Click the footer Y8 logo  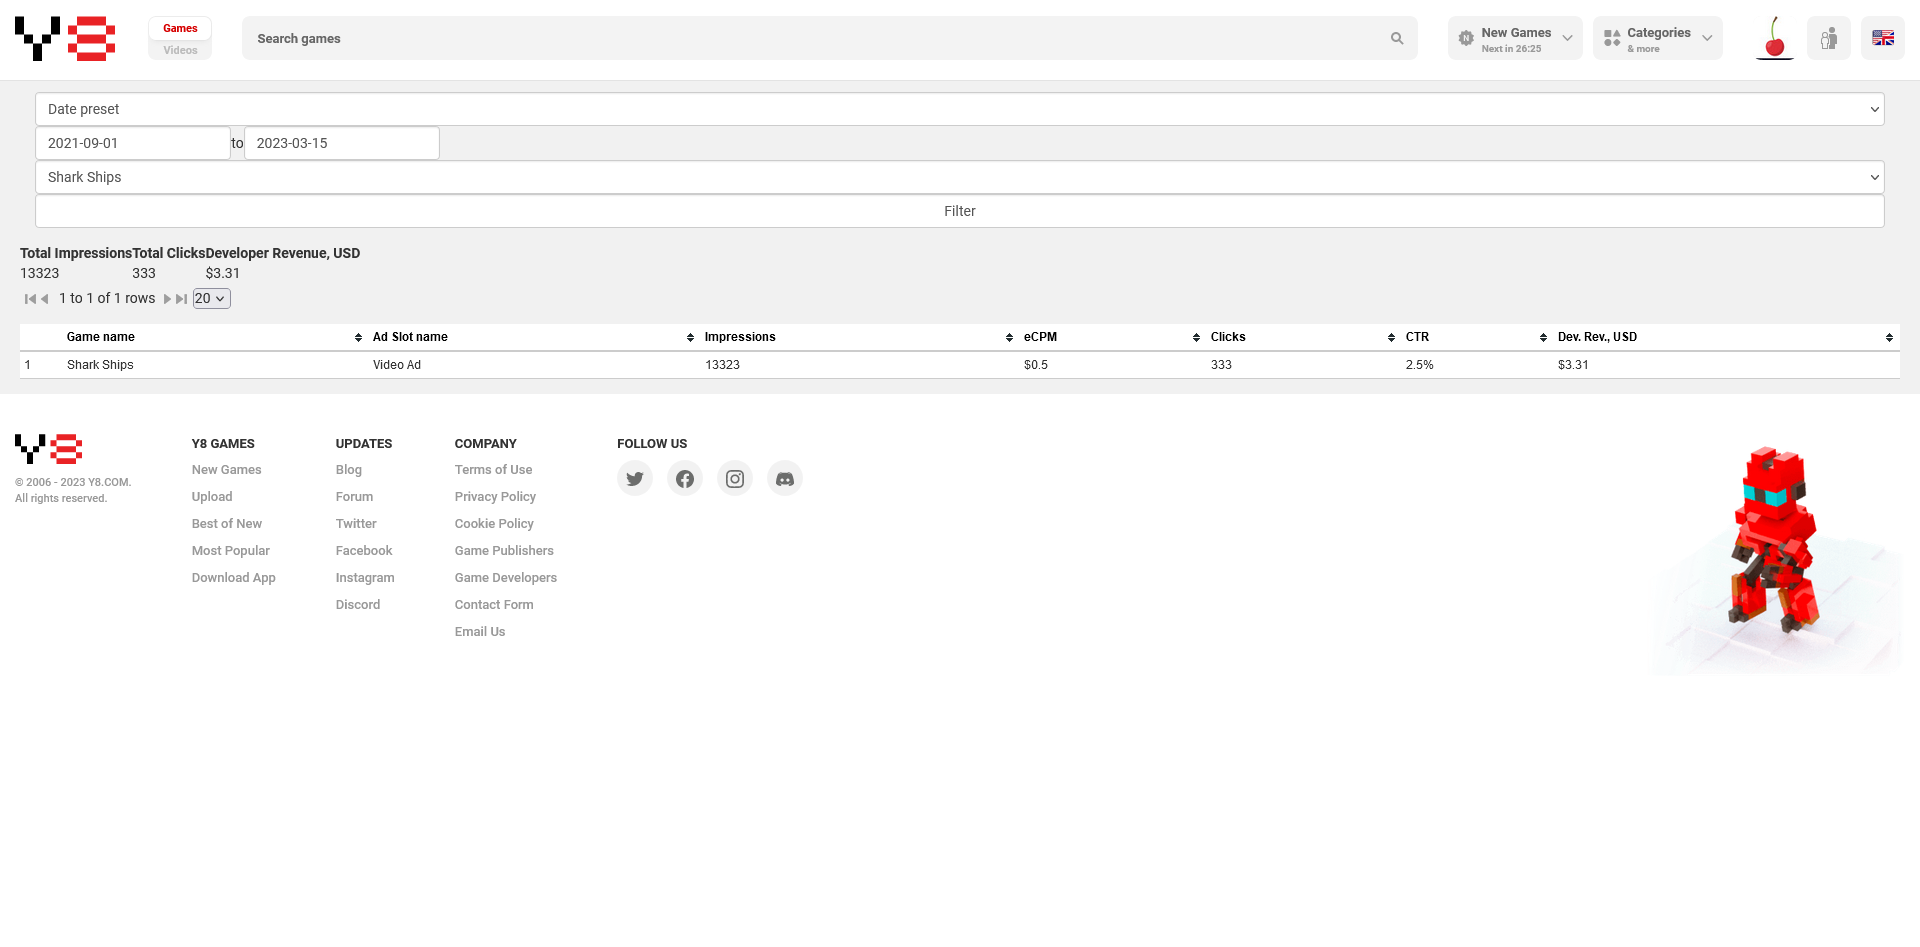(48, 449)
